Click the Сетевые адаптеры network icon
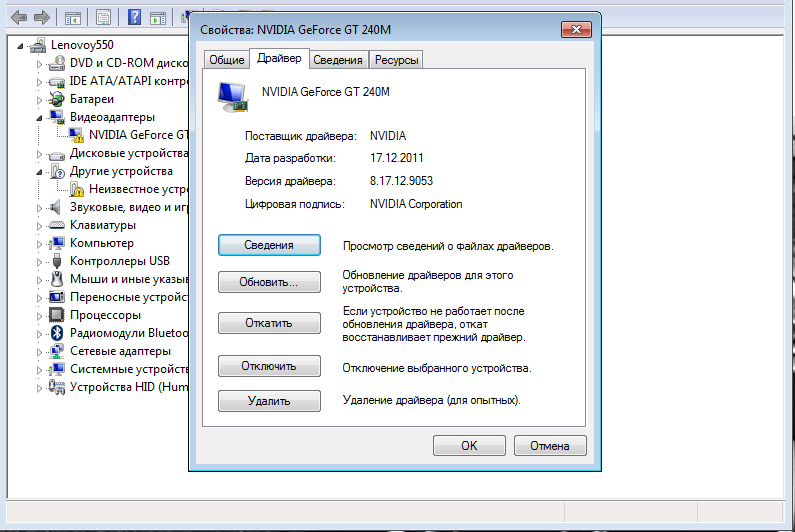 coord(57,351)
